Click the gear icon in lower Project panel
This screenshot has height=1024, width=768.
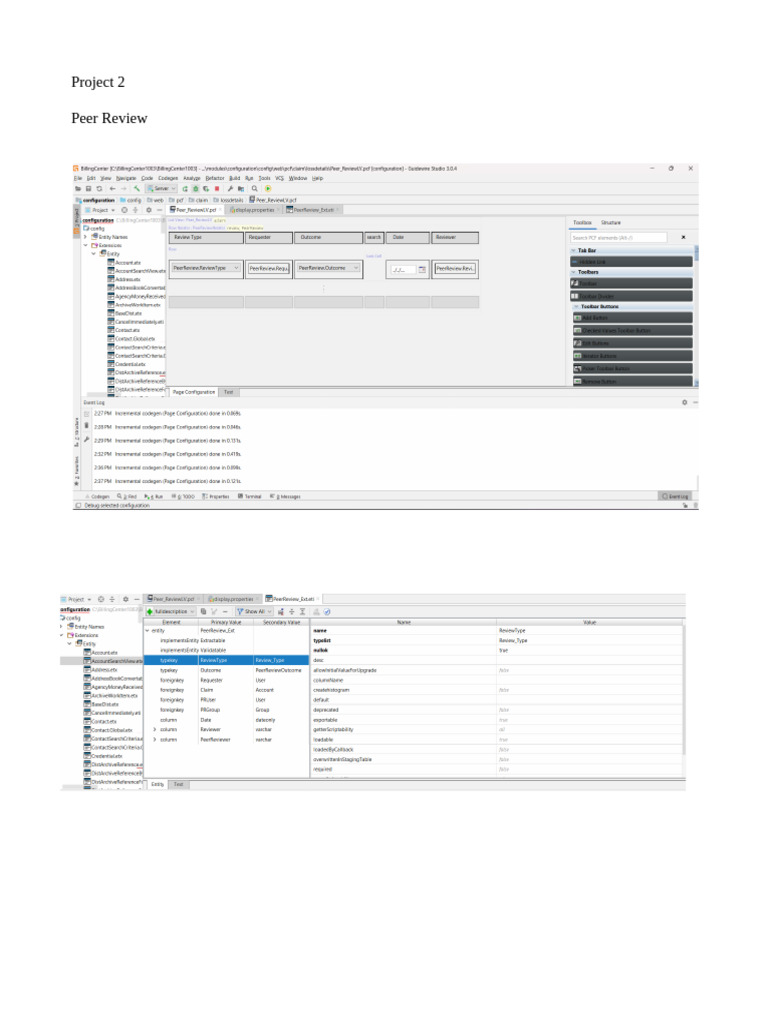click(x=125, y=599)
